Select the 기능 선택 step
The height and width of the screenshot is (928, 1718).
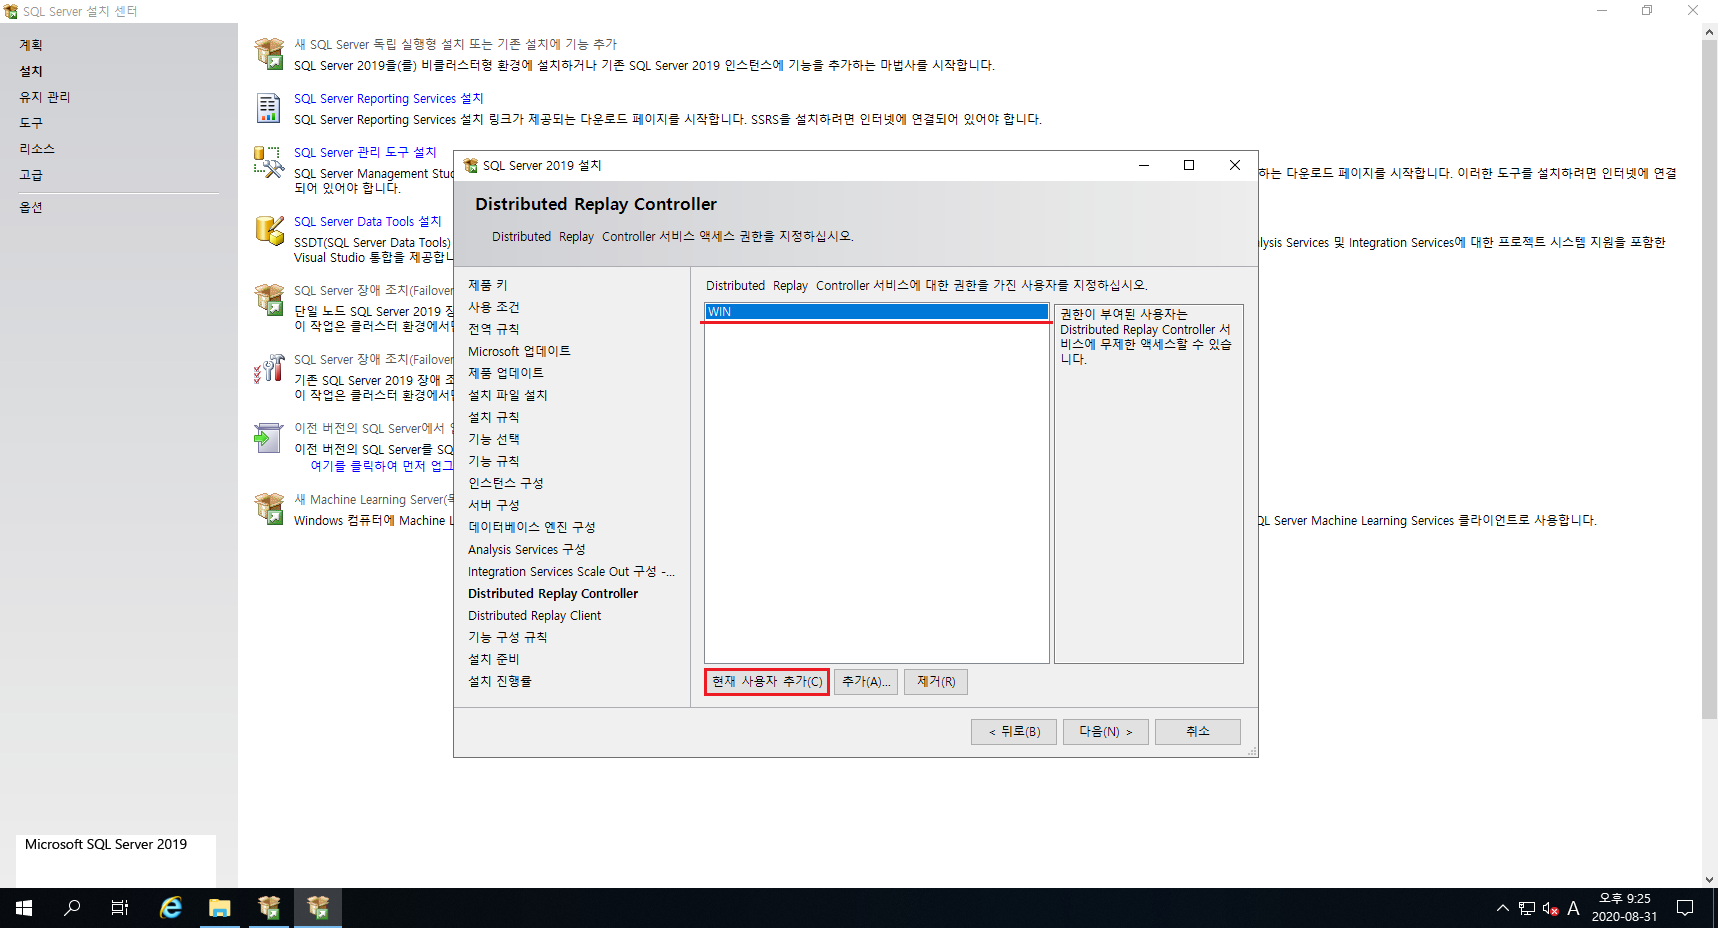pyautogui.click(x=494, y=439)
